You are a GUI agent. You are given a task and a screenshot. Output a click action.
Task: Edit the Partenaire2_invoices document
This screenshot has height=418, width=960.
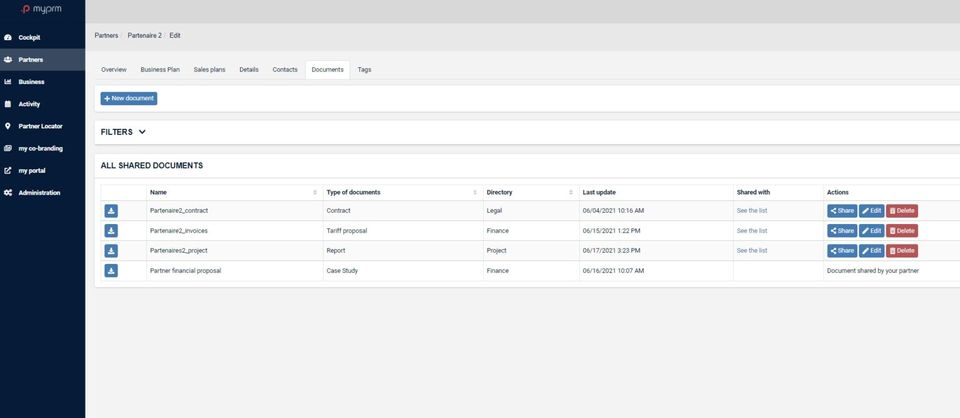871,231
